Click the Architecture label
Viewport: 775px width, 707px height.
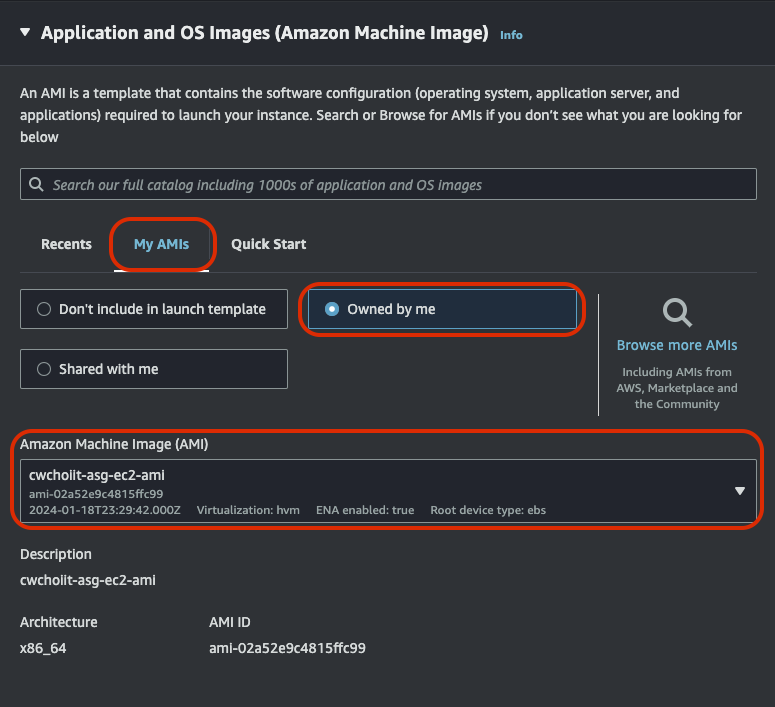[x=58, y=622]
